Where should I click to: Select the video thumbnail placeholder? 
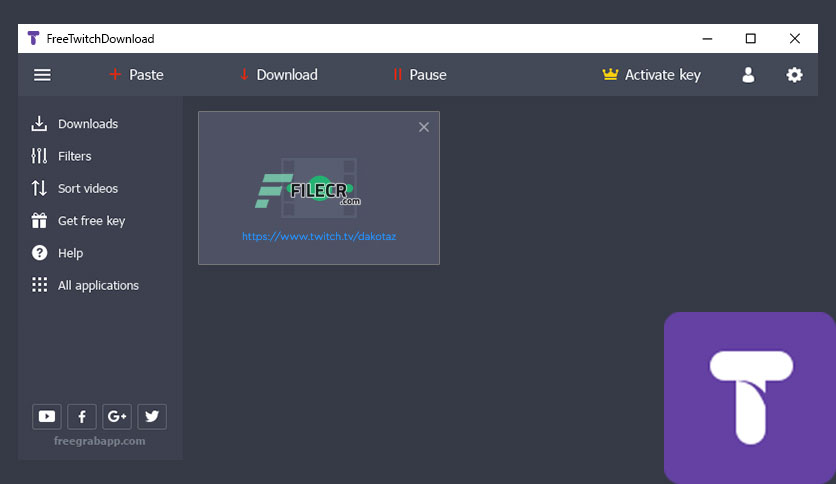tap(319, 188)
